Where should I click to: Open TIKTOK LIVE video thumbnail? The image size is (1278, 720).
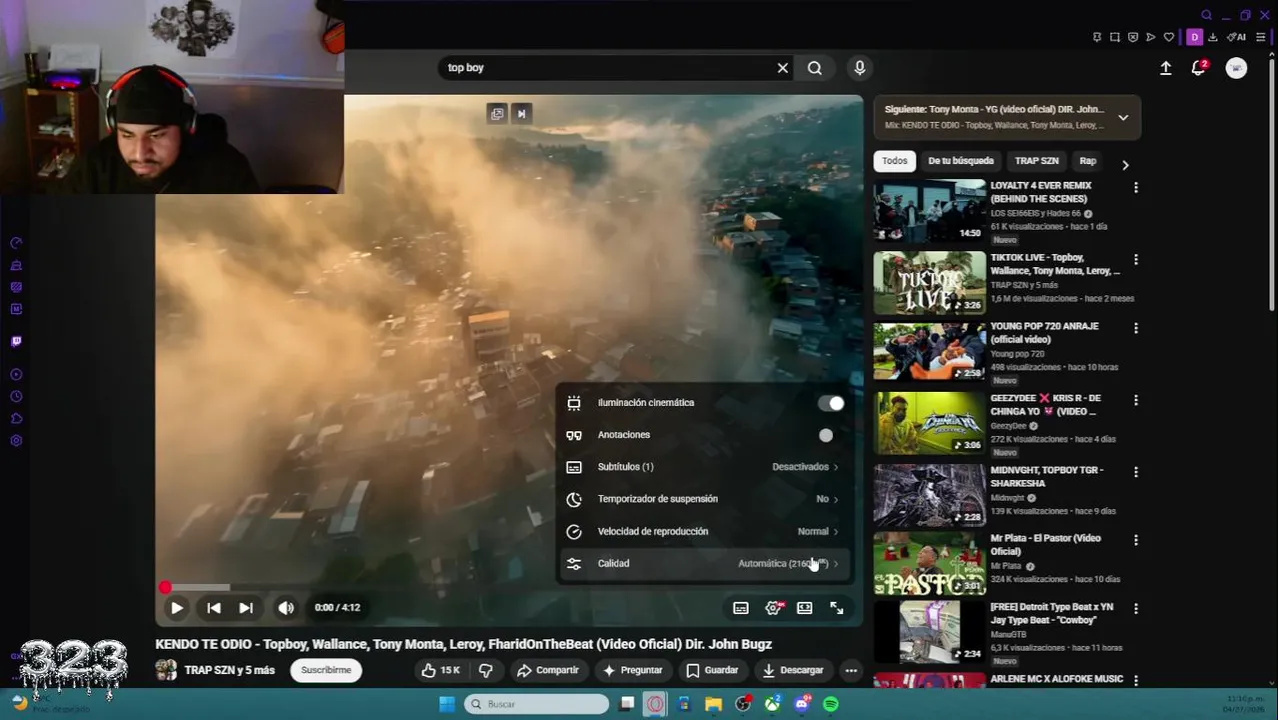[930, 283]
